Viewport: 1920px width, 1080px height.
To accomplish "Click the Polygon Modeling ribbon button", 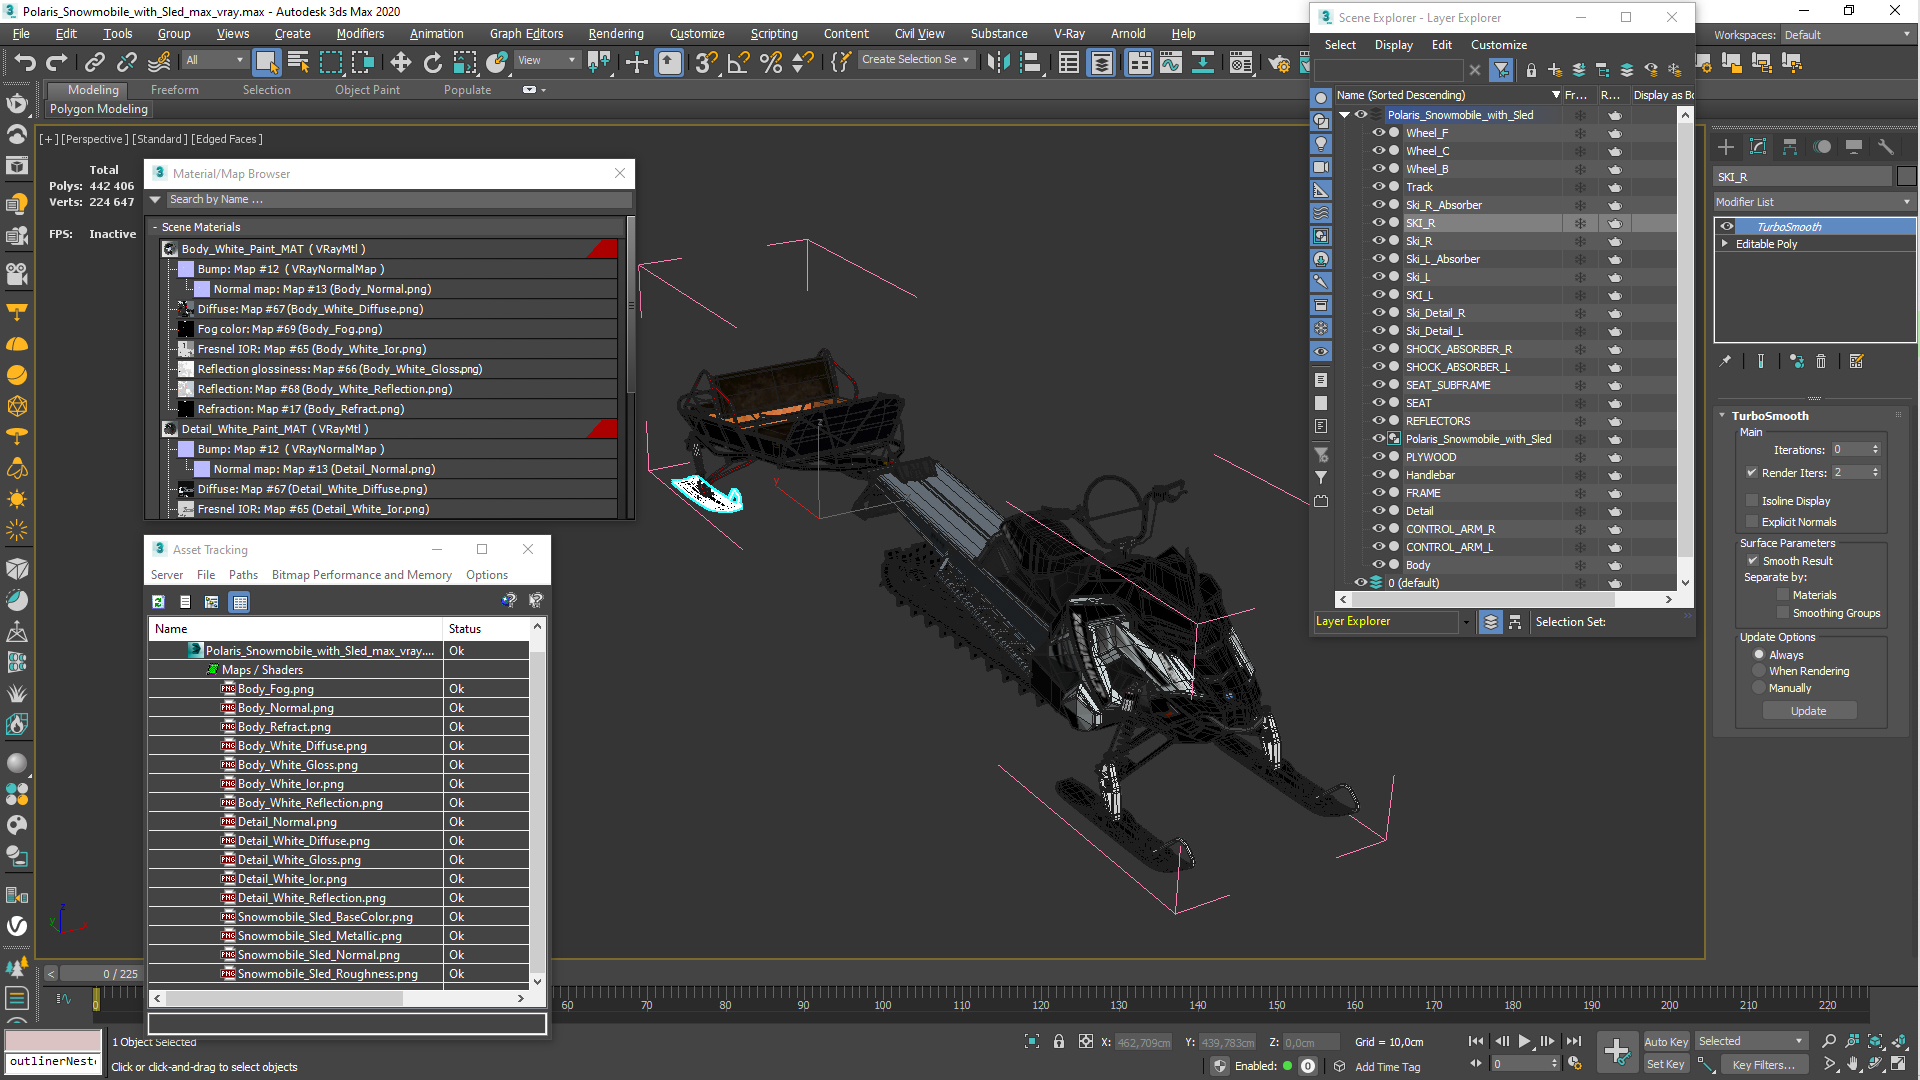I will [99, 109].
